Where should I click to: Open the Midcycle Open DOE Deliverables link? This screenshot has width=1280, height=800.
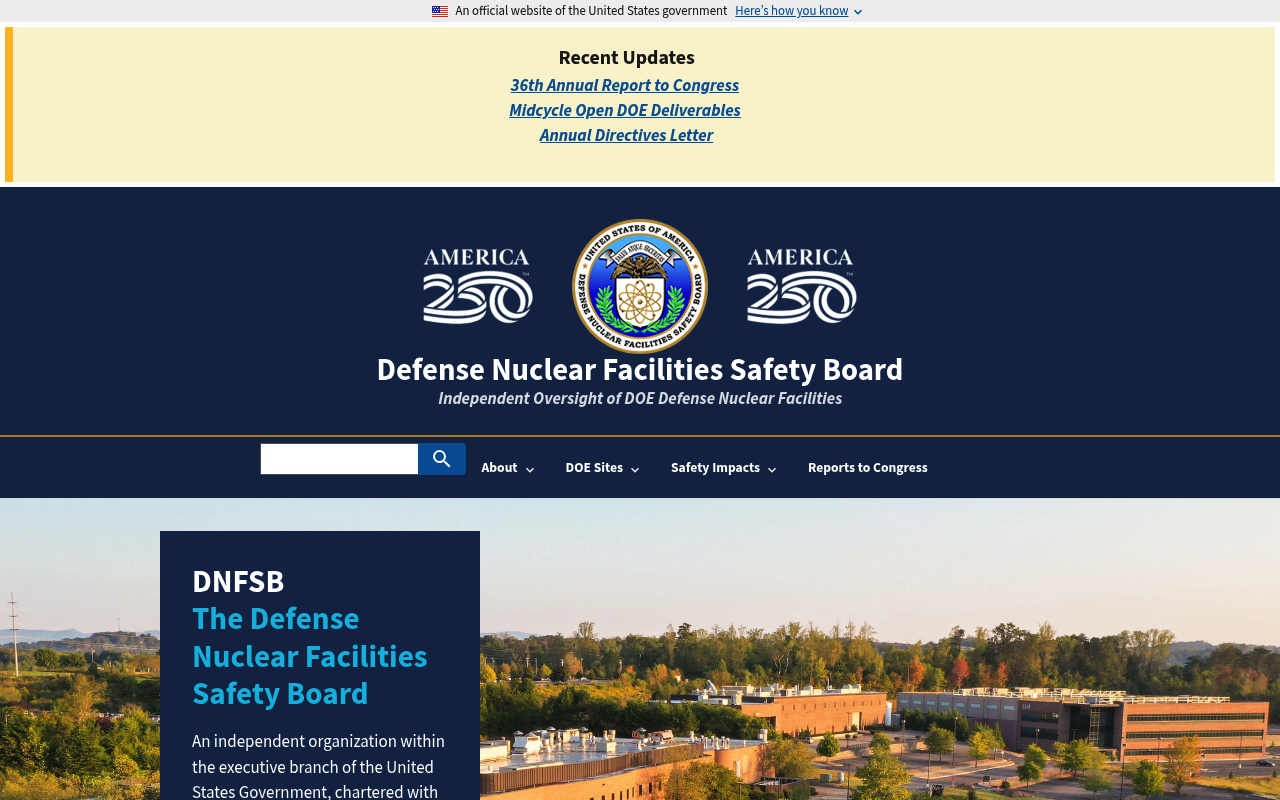pyautogui.click(x=625, y=110)
